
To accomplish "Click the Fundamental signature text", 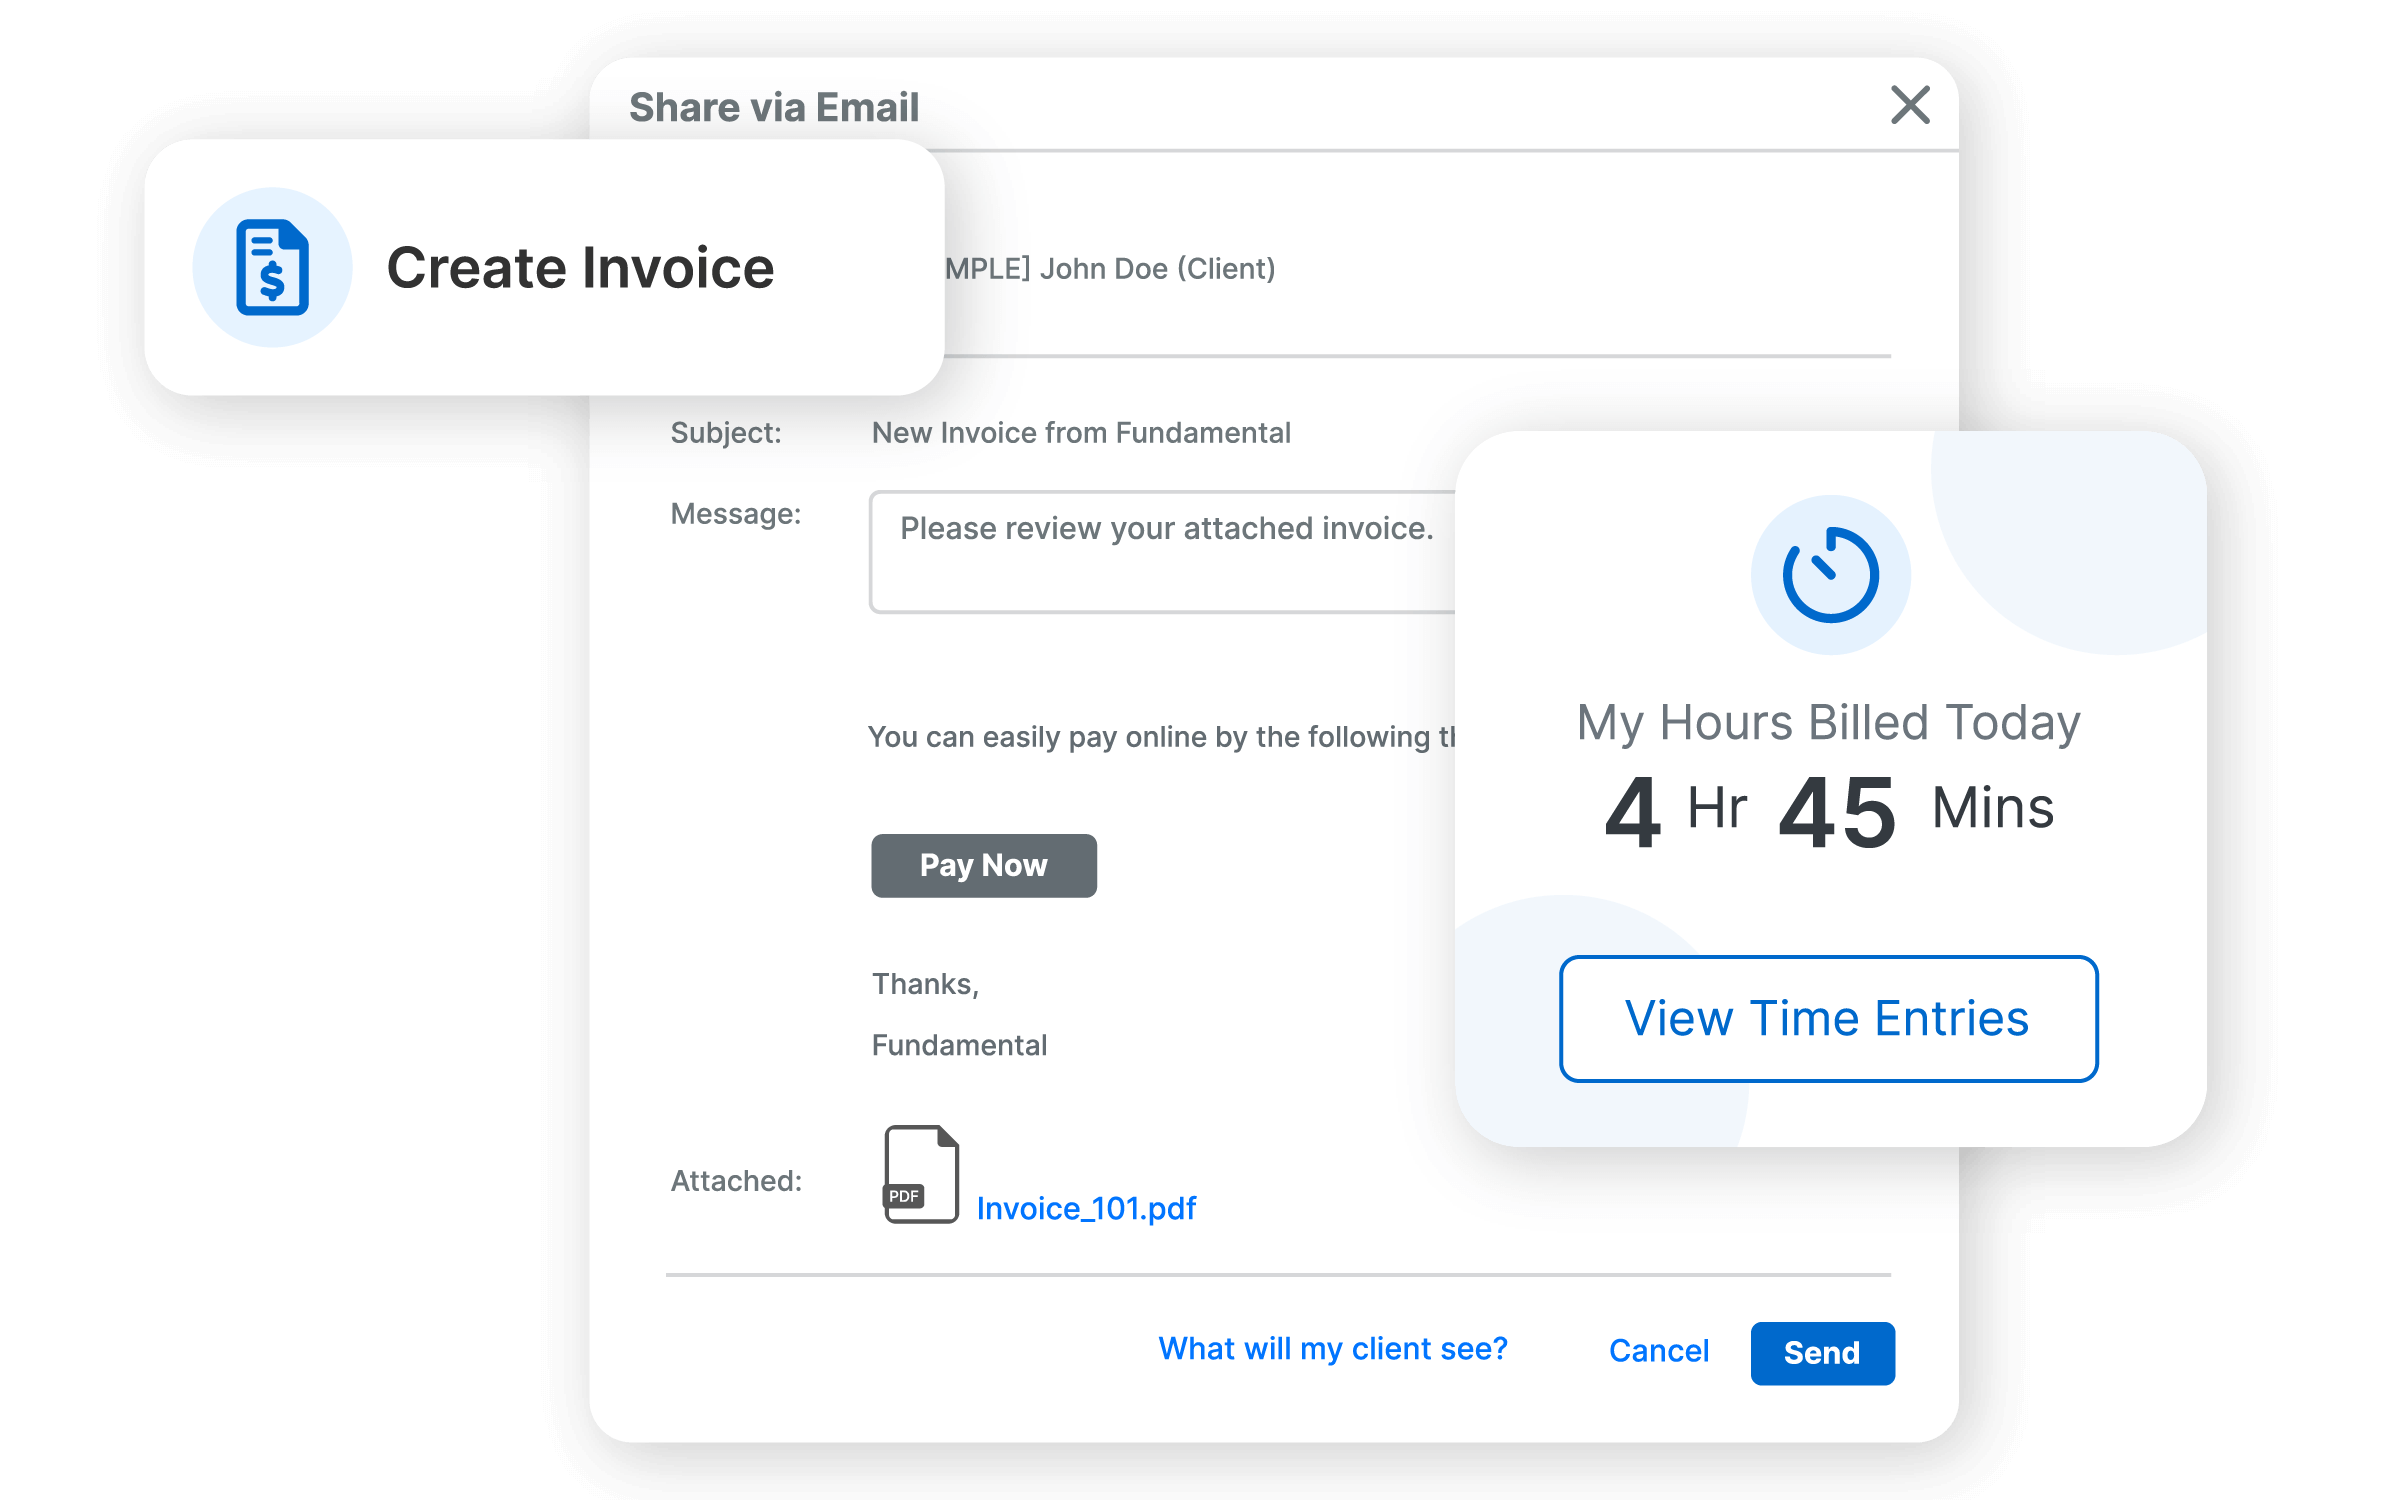I will point(959,1045).
